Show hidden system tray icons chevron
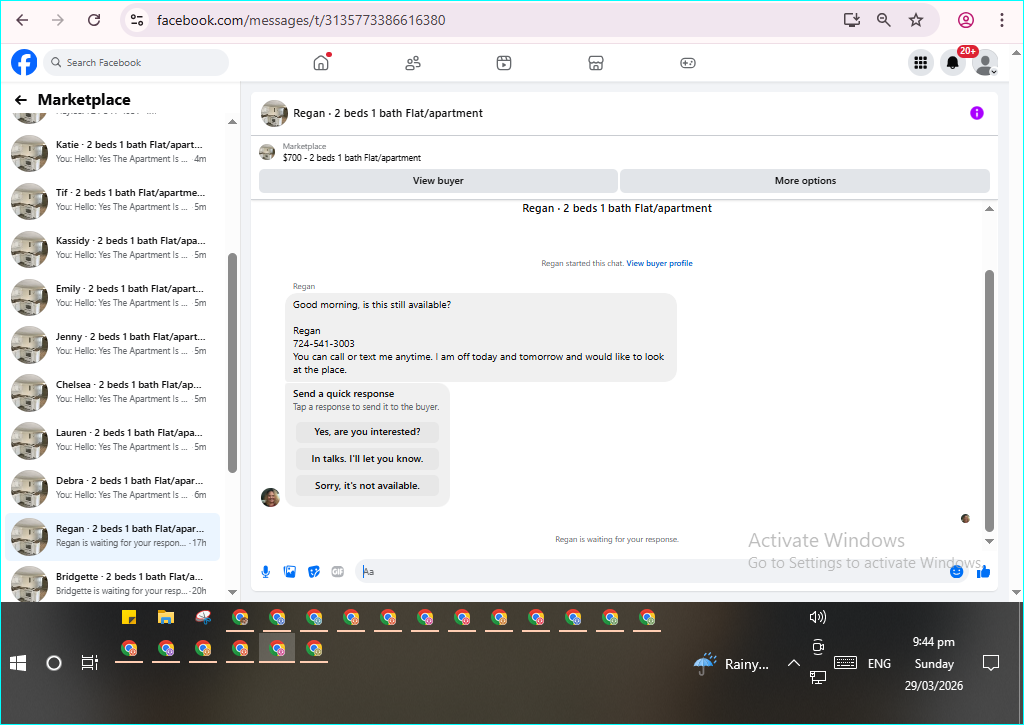The height and width of the screenshot is (725, 1024). click(x=793, y=664)
